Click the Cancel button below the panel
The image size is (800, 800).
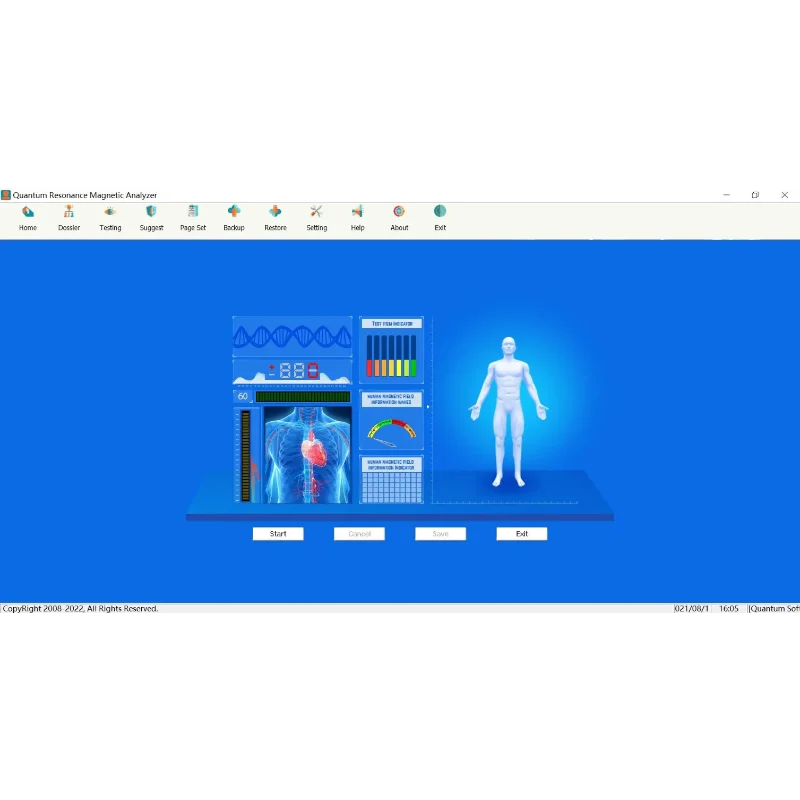click(x=359, y=534)
